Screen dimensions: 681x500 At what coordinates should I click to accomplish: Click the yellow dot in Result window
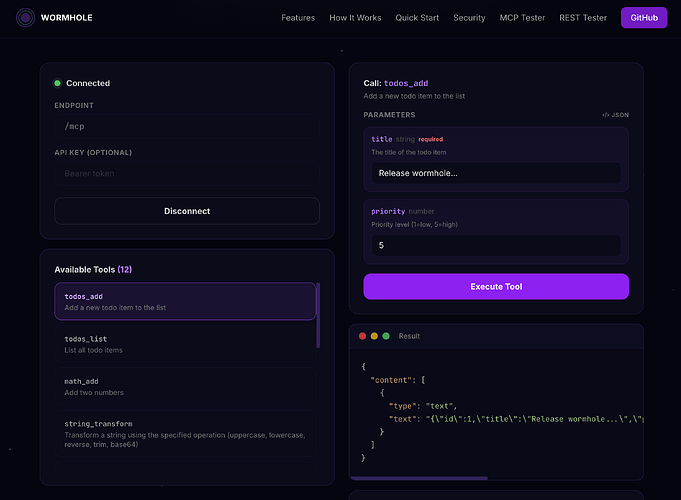point(374,336)
